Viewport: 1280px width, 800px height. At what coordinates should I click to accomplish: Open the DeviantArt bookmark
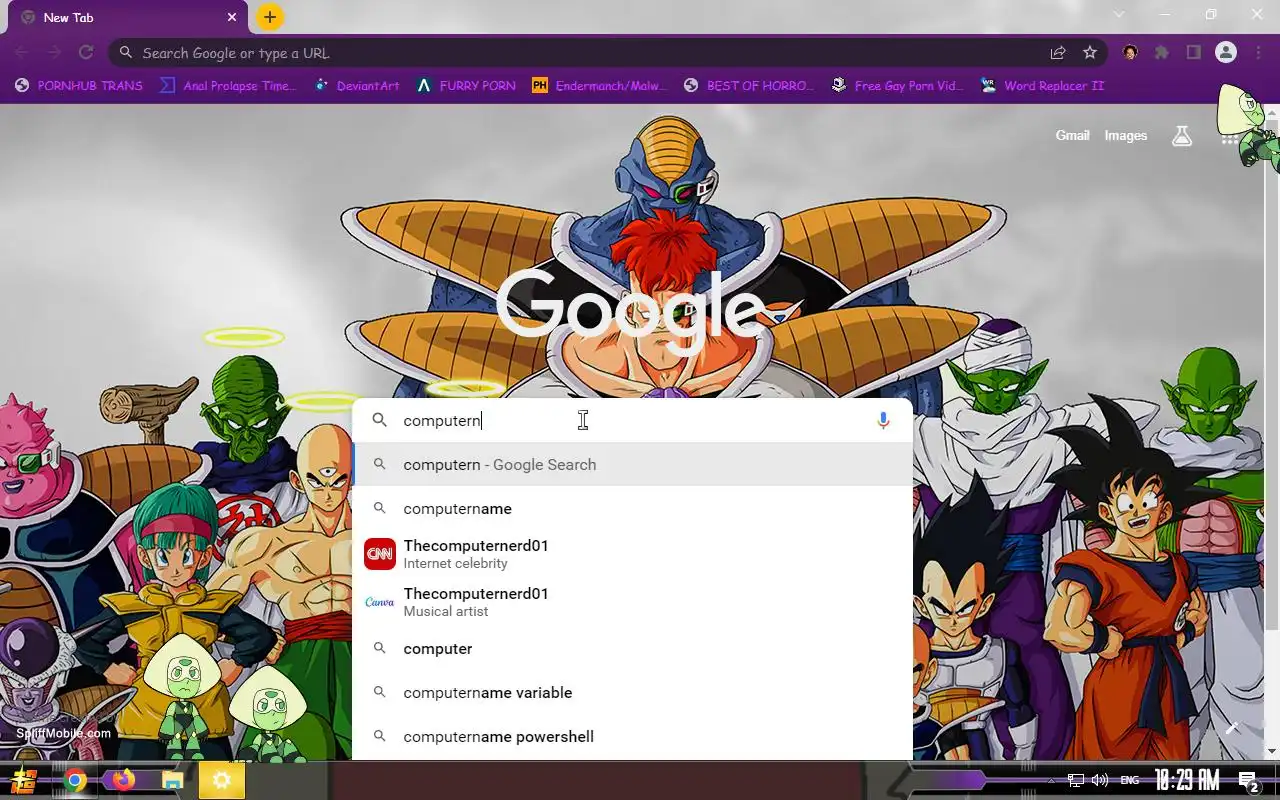pos(357,86)
